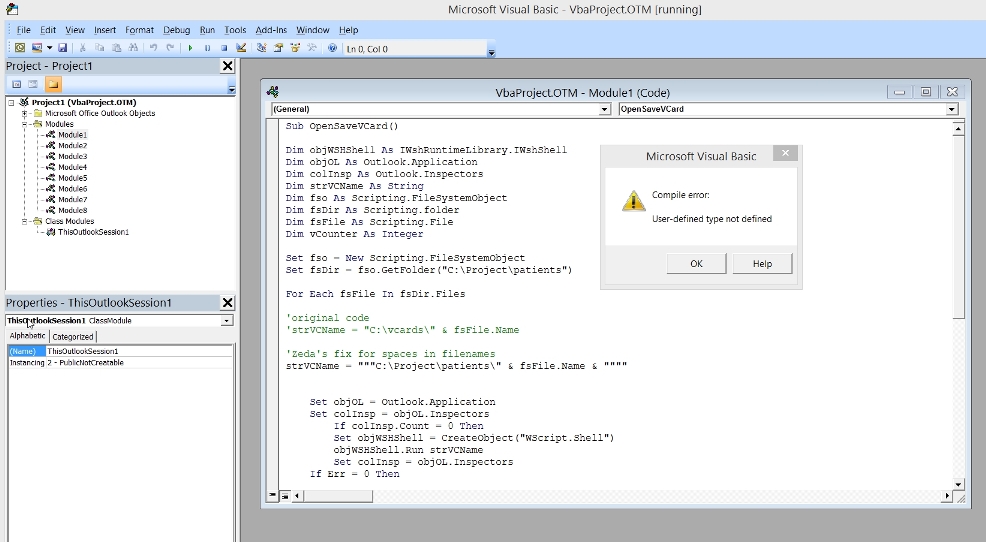Select ThisOutlookSession1 class module in tree
This screenshot has width=986, height=542.
point(93,232)
